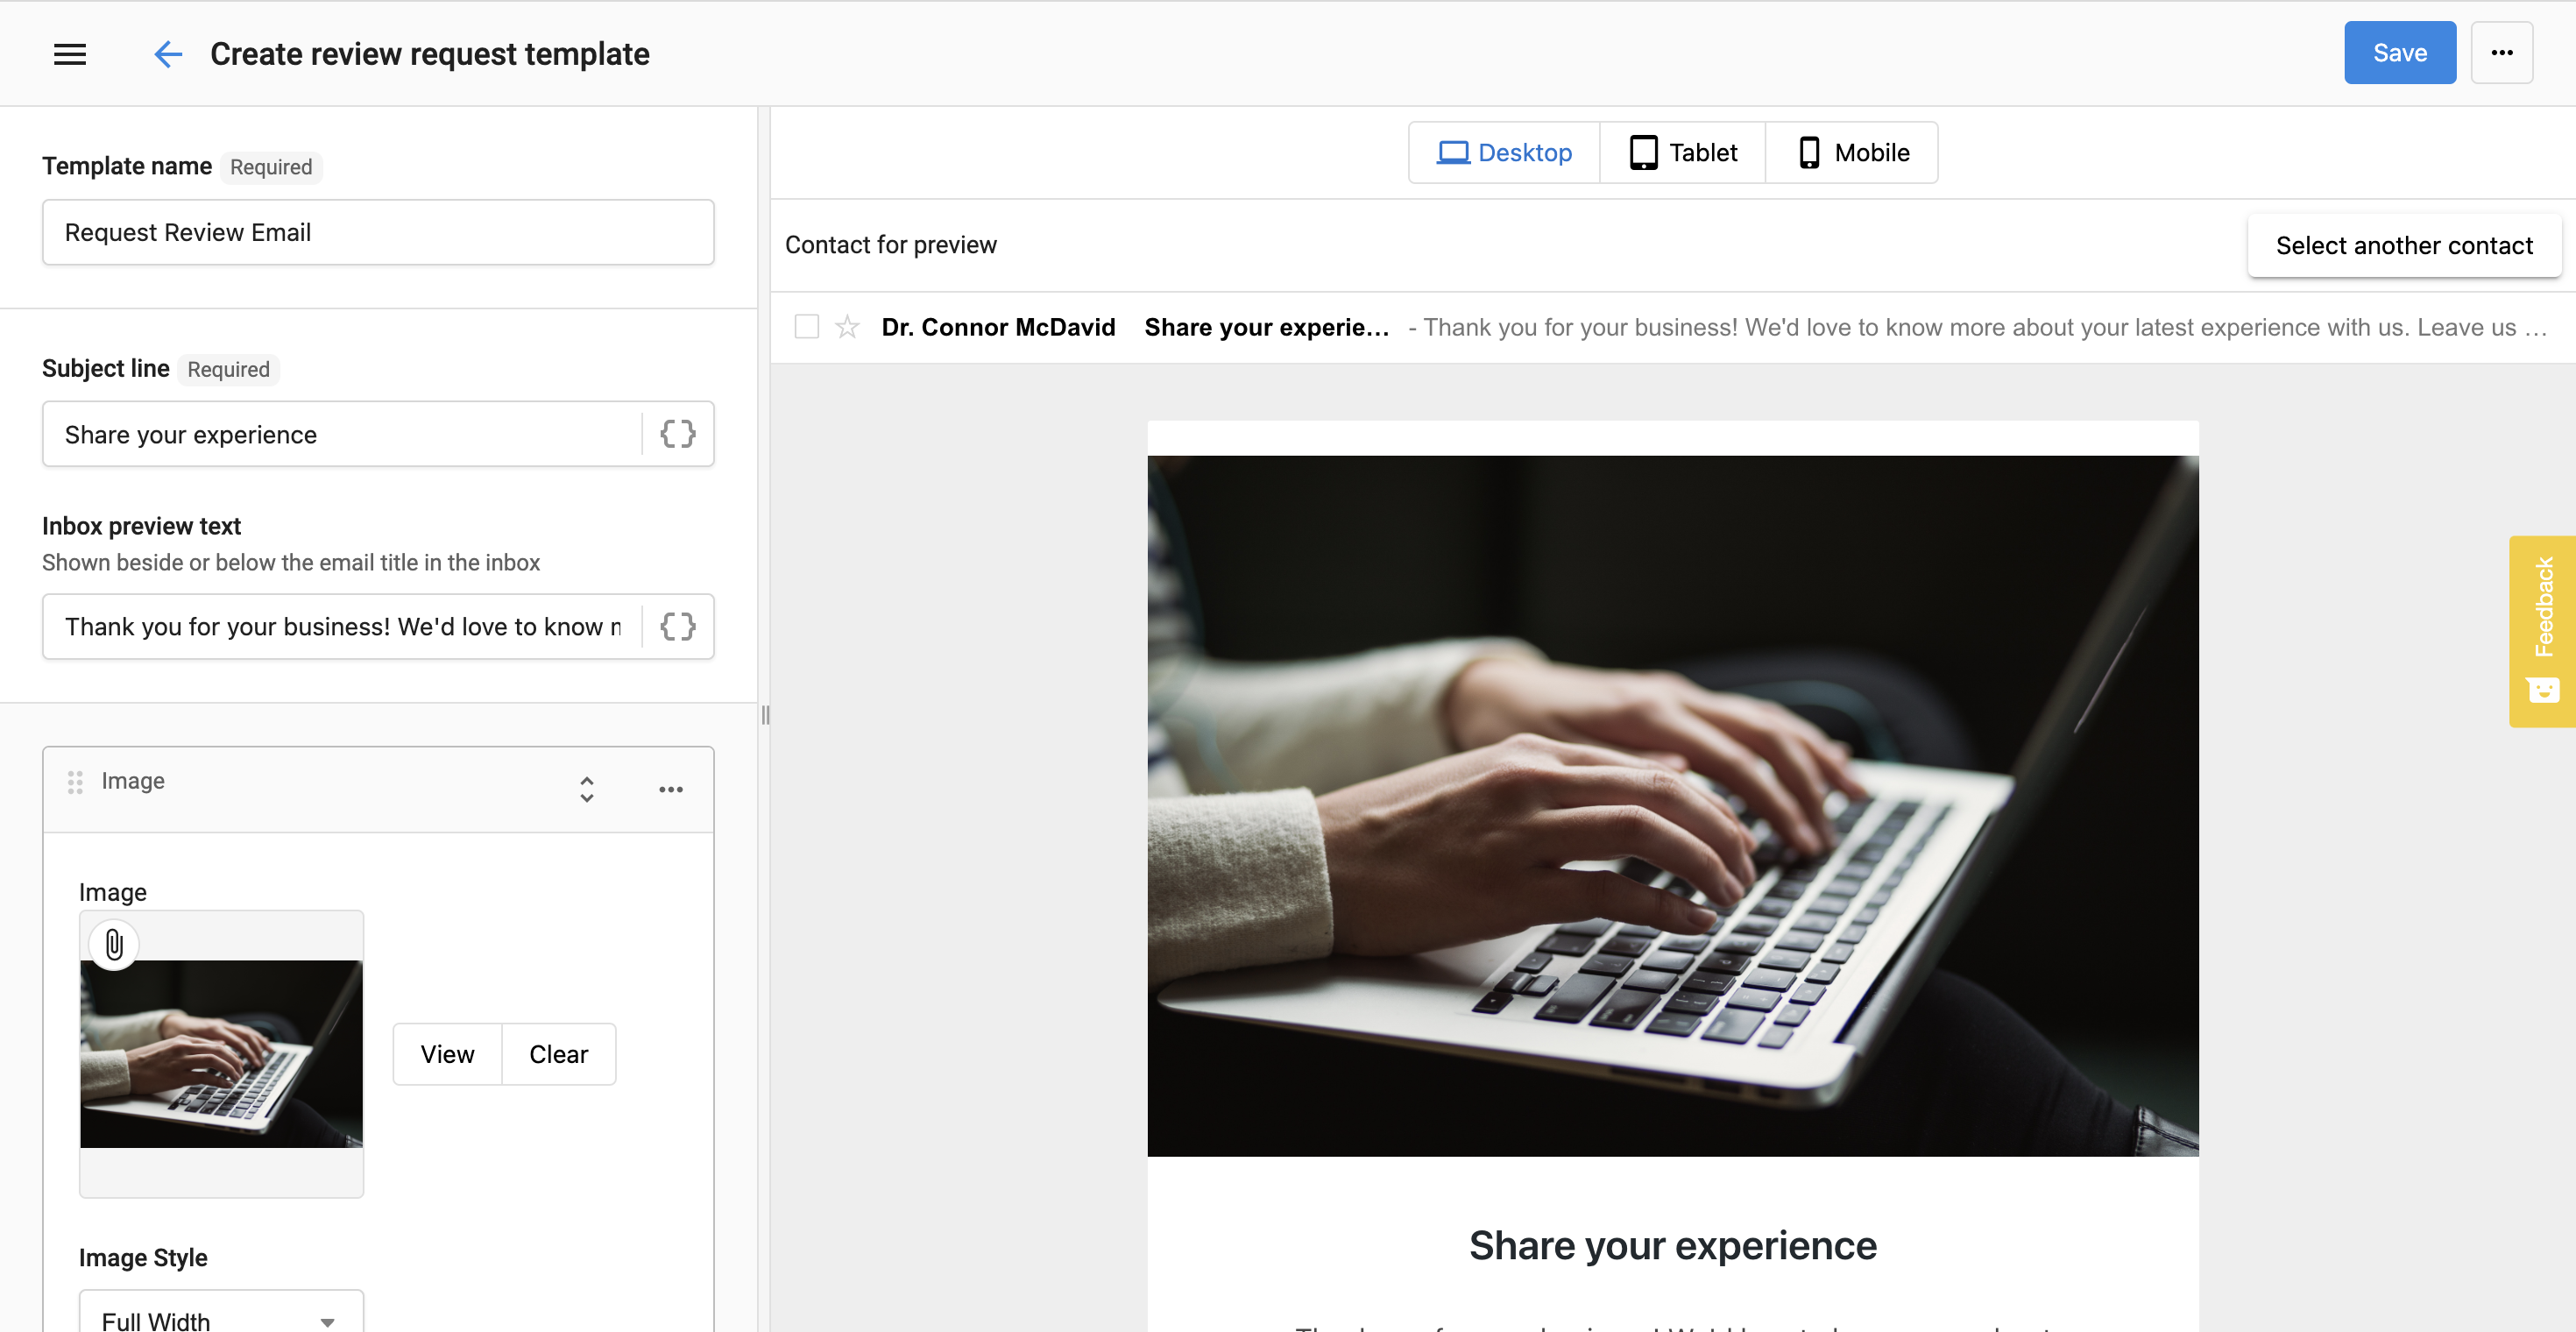The image size is (2576, 1332).
Task: Star the Dr. Connor McDavid preview email
Action: click(x=847, y=327)
